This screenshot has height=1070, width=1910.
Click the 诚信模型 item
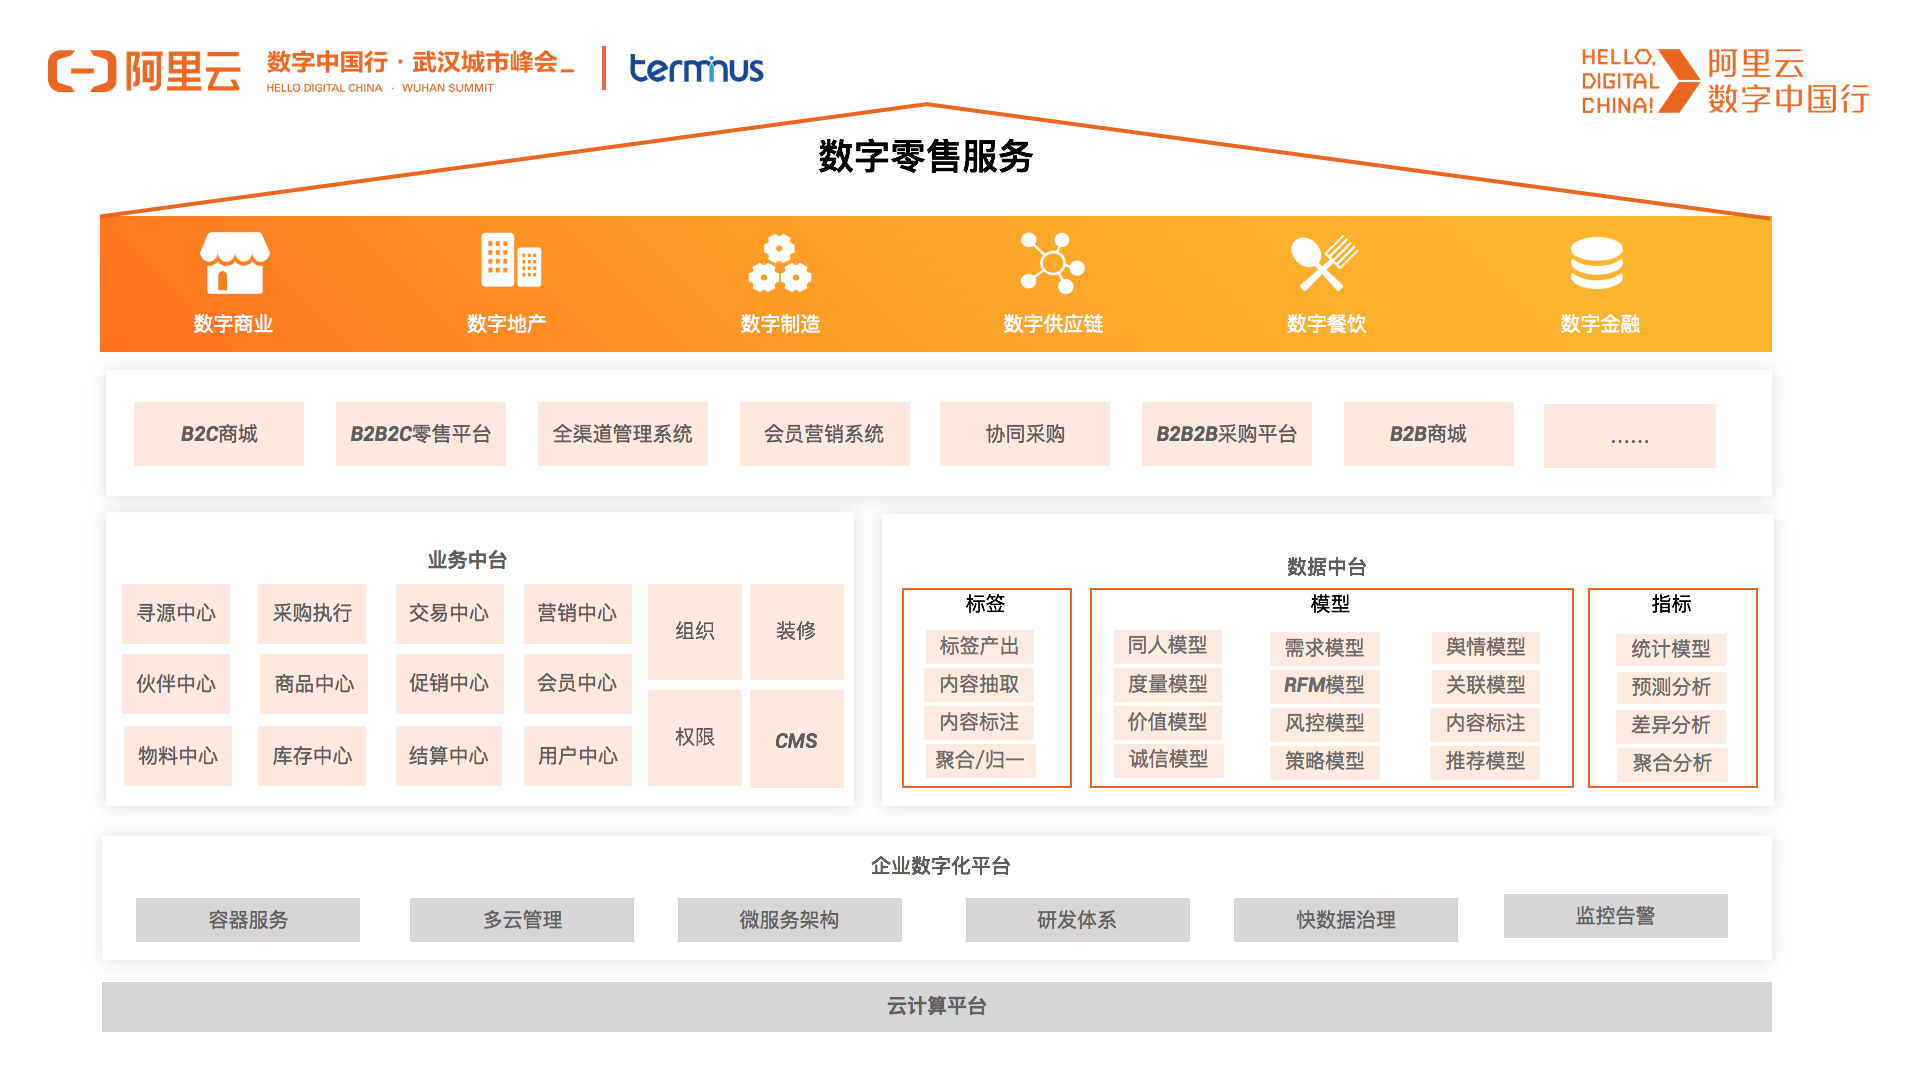pyautogui.click(x=1169, y=760)
